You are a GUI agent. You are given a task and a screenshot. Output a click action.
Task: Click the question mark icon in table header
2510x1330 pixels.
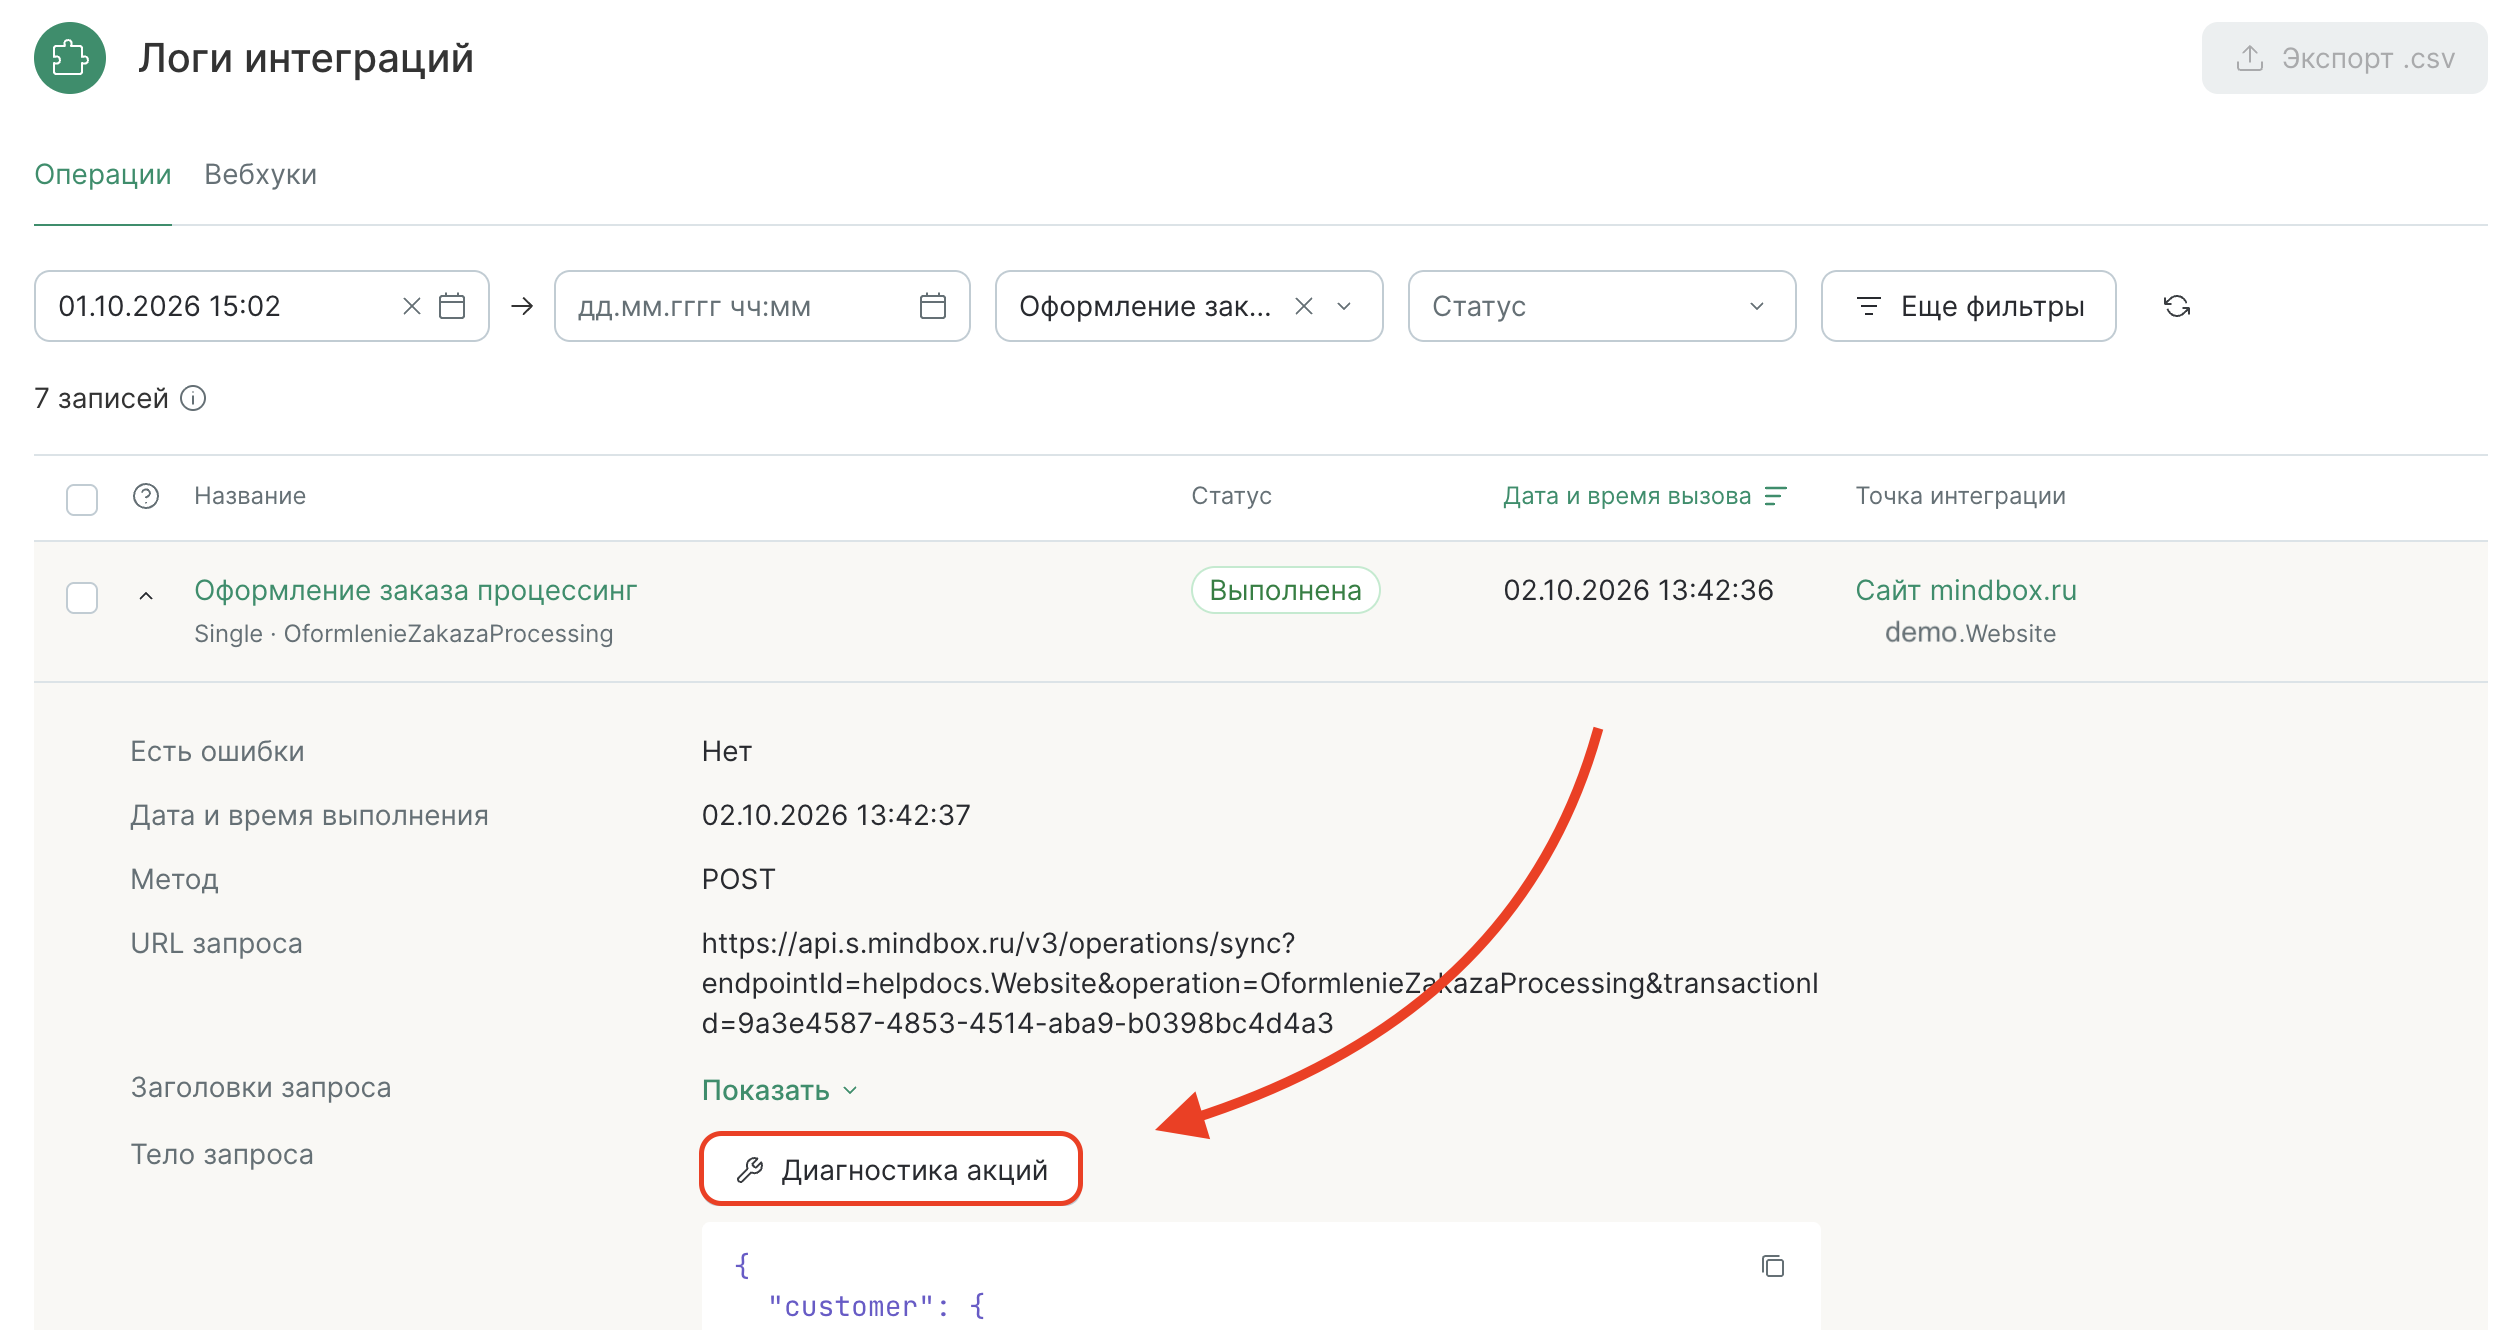pyautogui.click(x=146, y=496)
